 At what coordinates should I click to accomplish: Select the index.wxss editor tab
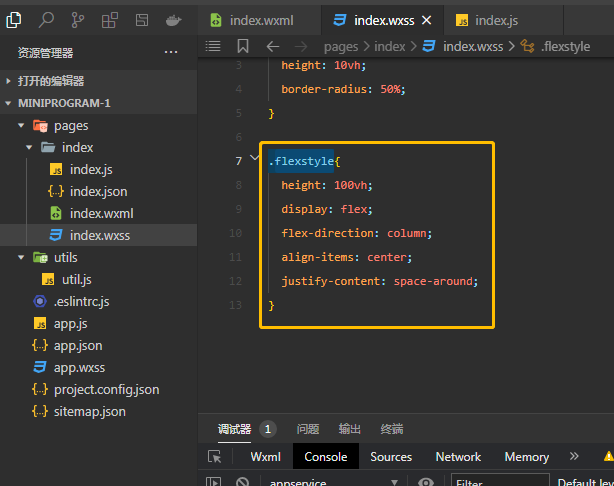point(383,20)
